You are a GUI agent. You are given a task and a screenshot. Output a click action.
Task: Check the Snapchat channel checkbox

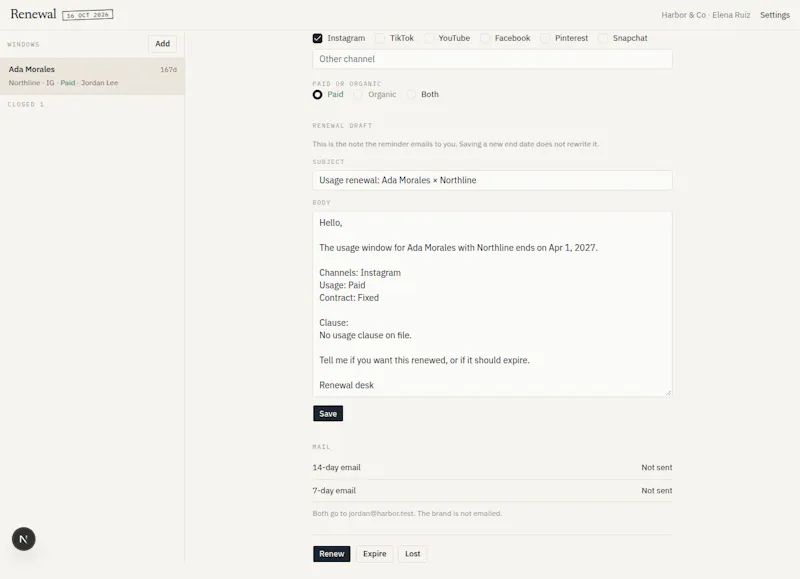click(603, 38)
